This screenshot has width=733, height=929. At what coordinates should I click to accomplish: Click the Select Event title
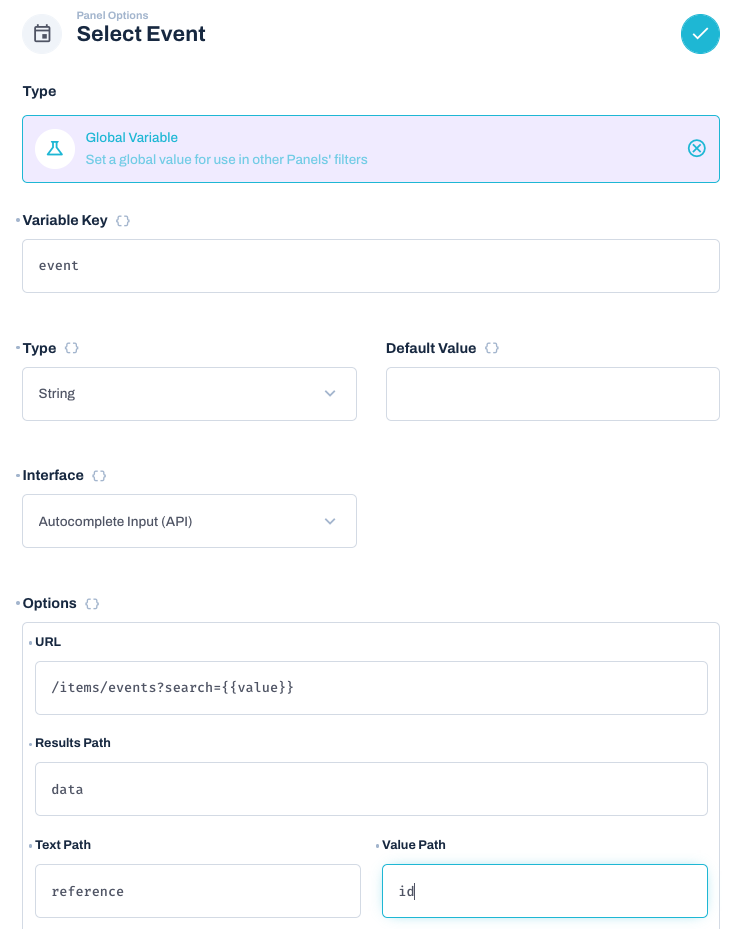pos(140,34)
